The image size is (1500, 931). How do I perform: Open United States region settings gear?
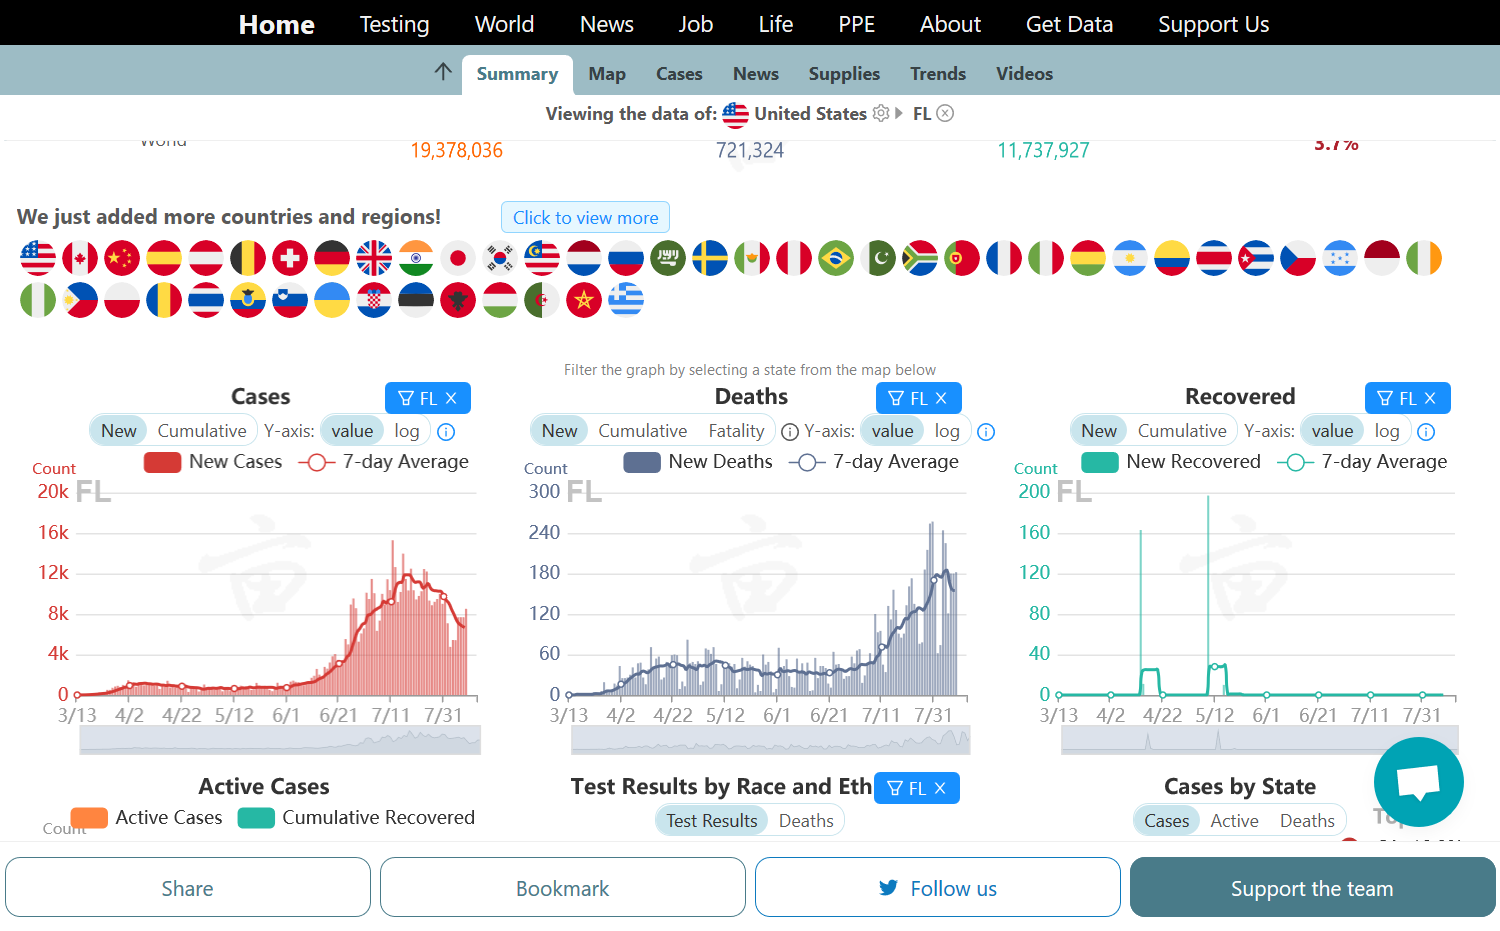[881, 113]
